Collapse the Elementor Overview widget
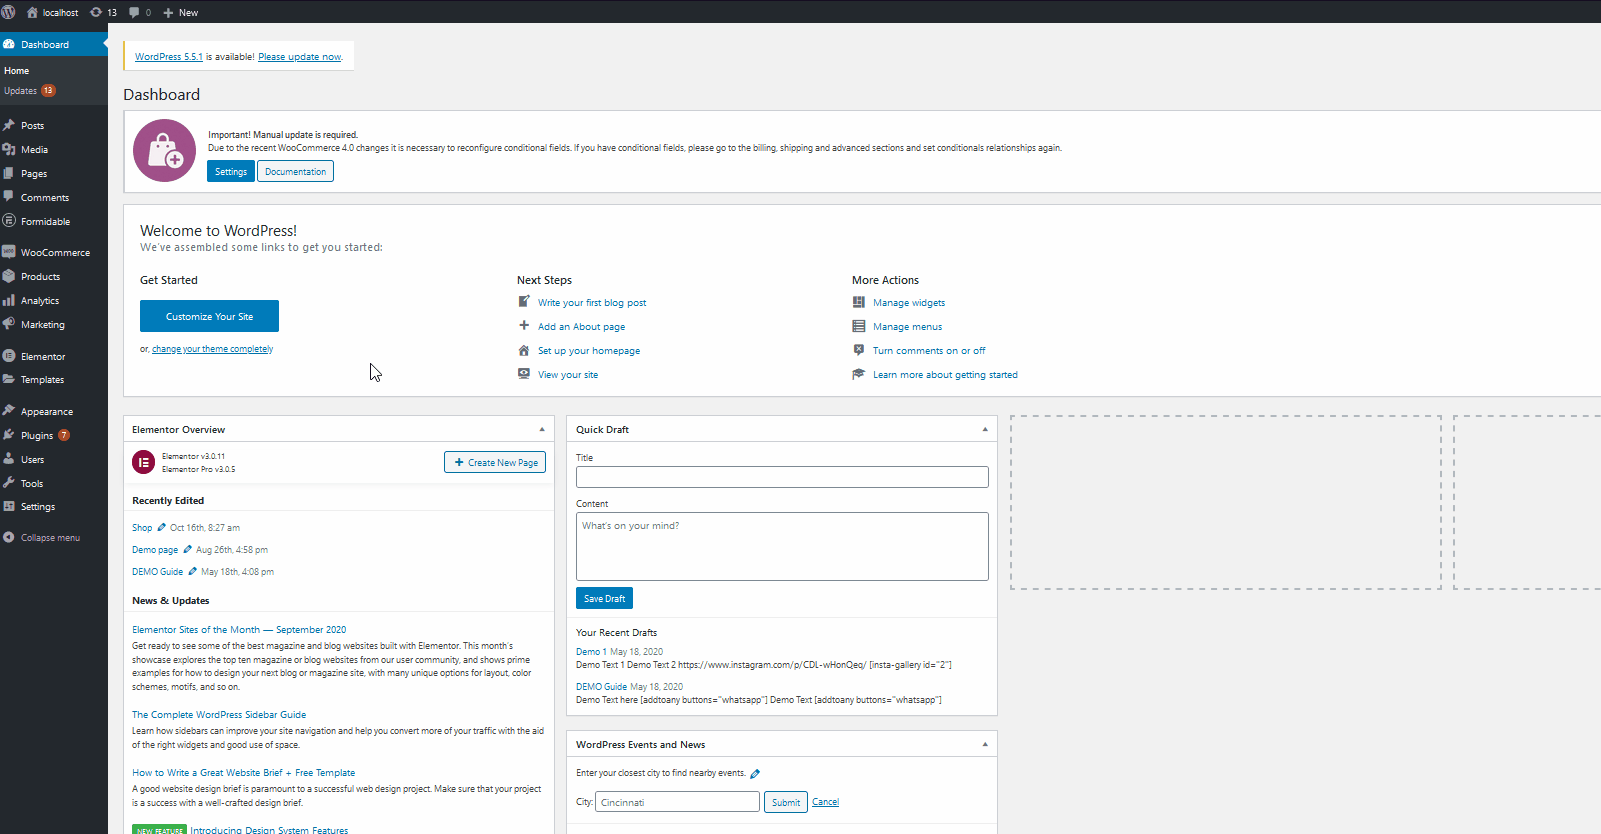 pyautogui.click(x=542, y=429)
